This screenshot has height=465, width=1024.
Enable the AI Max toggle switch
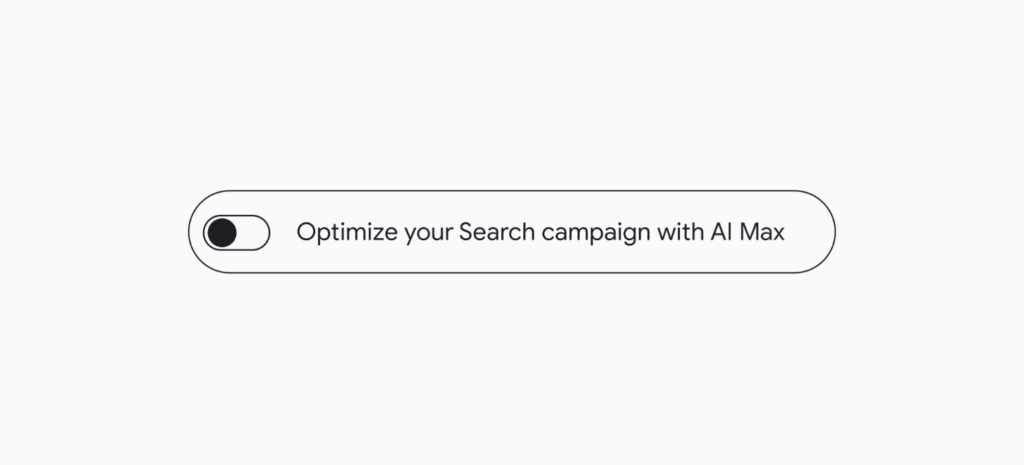point(236,232)
